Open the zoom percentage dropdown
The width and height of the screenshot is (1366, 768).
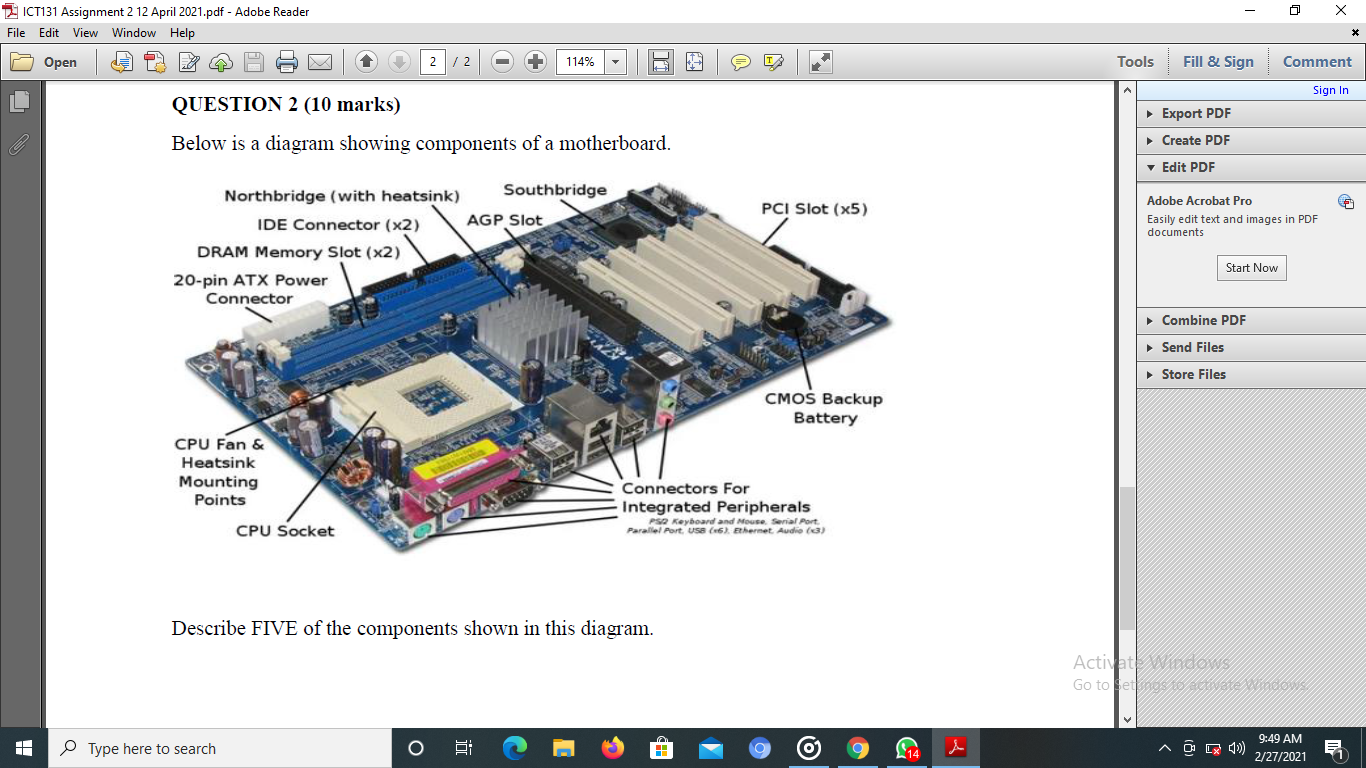click(616, 62)
